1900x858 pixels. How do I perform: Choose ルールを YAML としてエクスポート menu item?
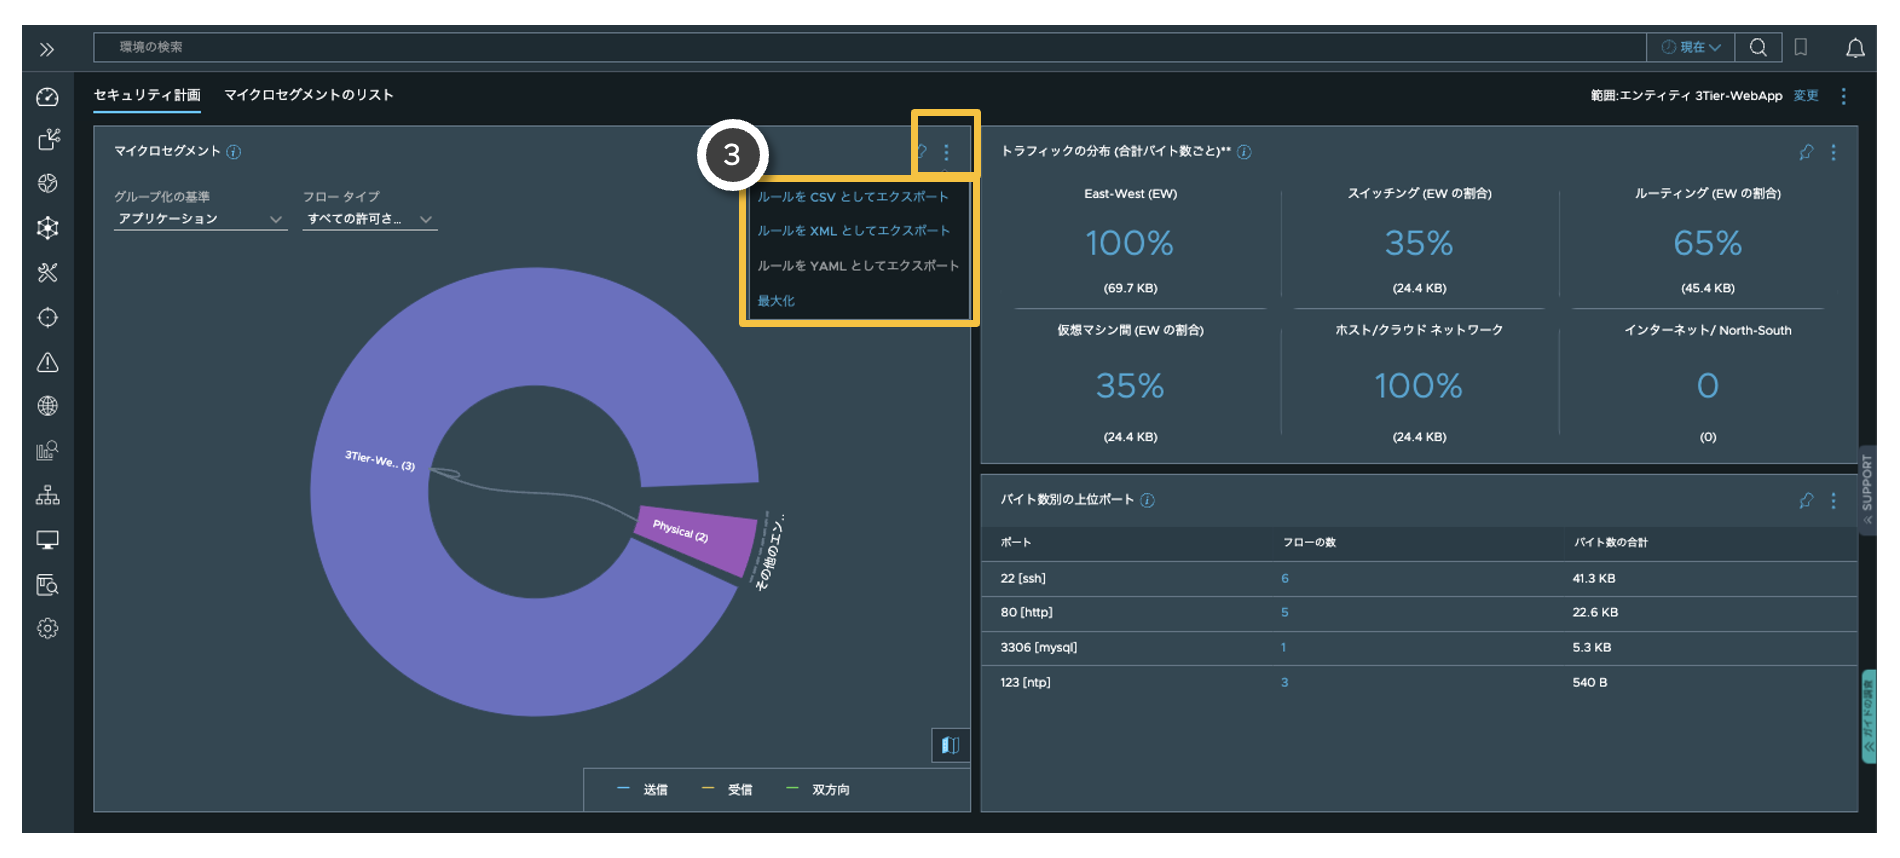[858, 266]
